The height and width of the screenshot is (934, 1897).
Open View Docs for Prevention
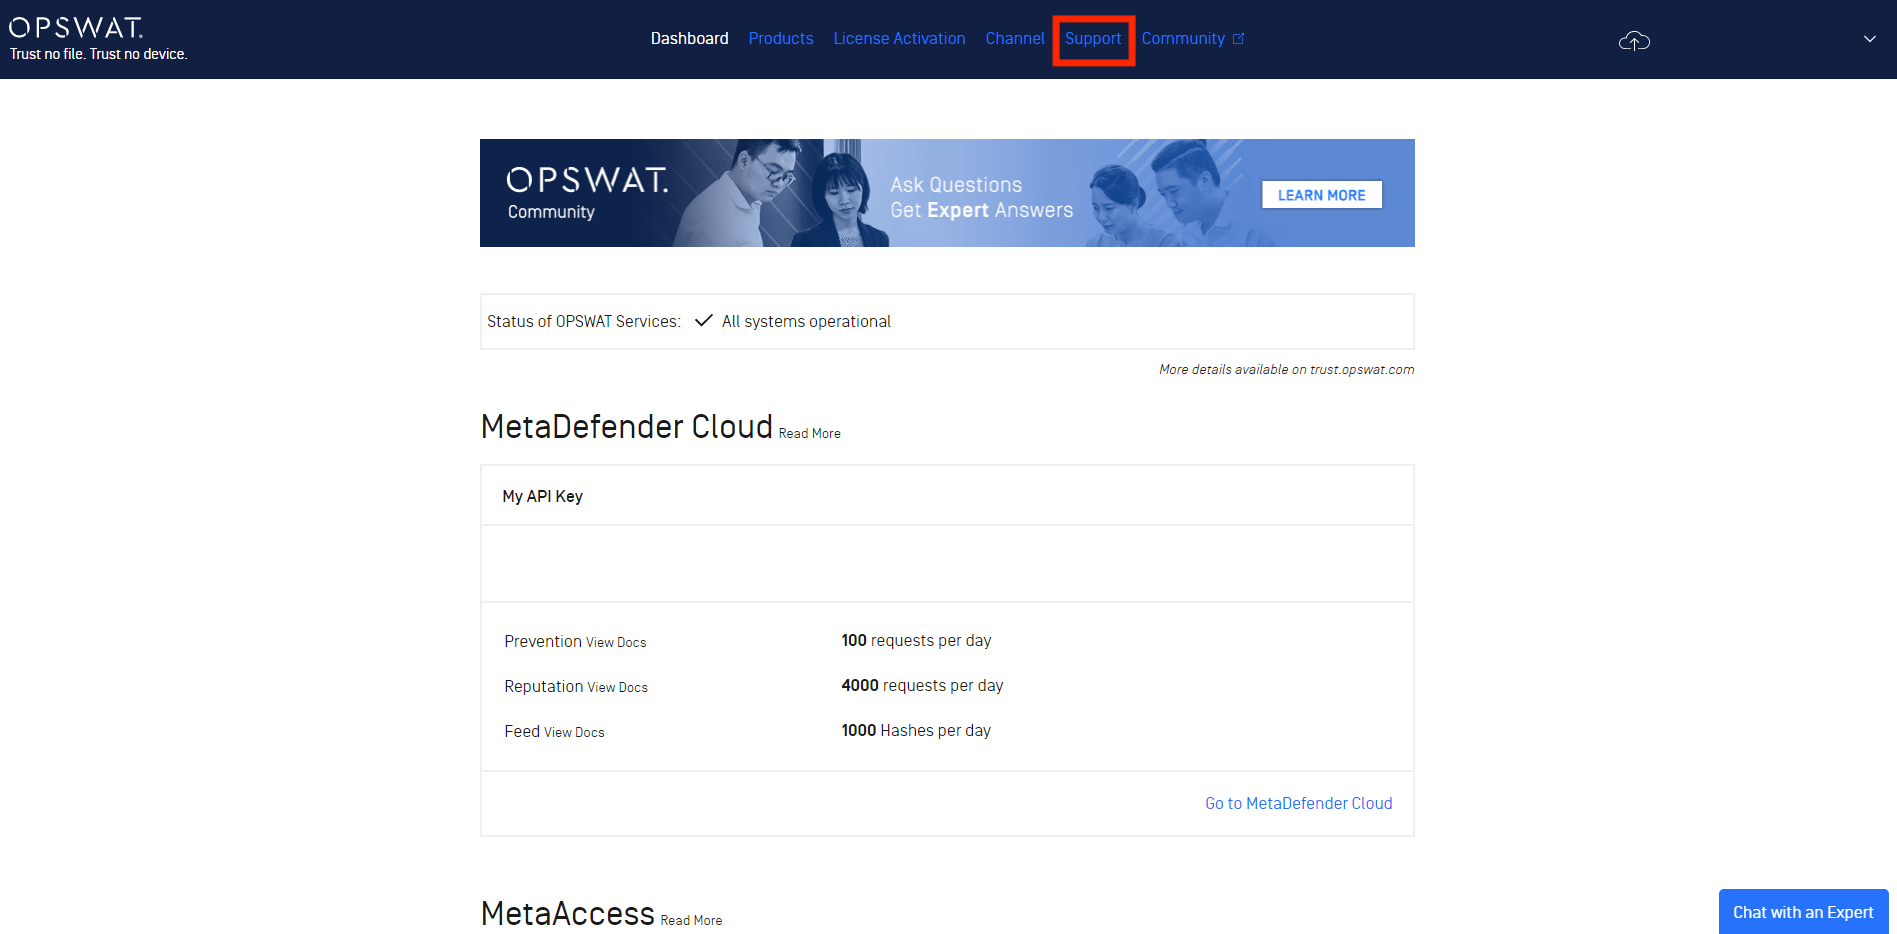point(616,642)
